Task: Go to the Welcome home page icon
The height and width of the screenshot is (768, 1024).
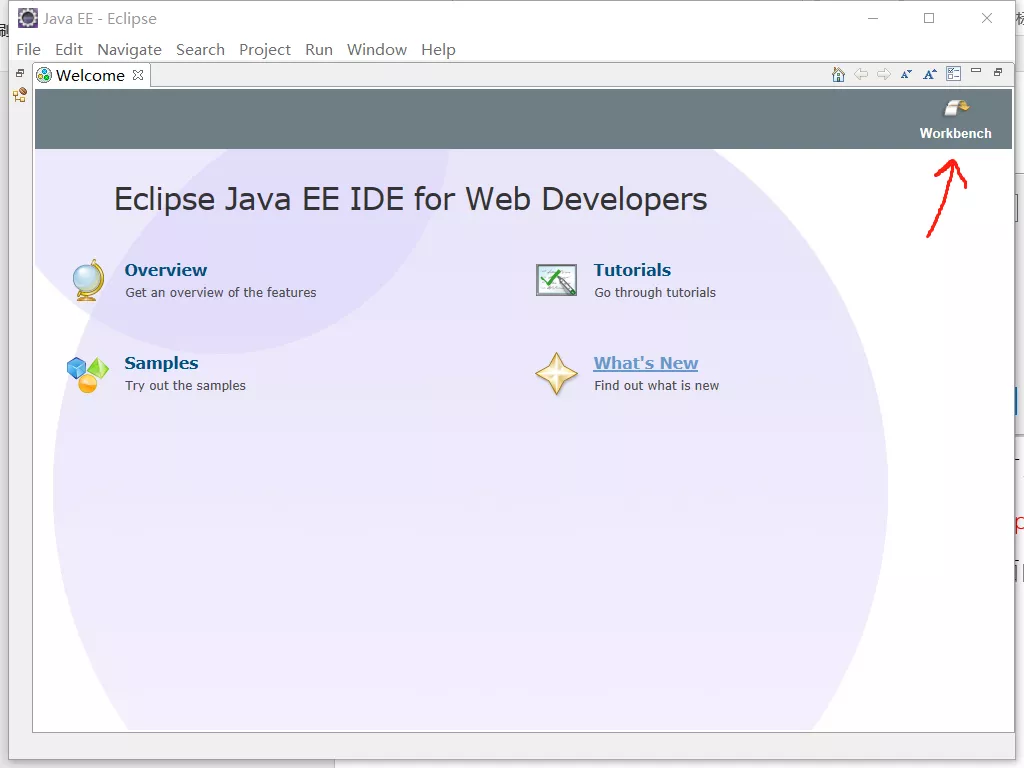Action: pos(839,74)
